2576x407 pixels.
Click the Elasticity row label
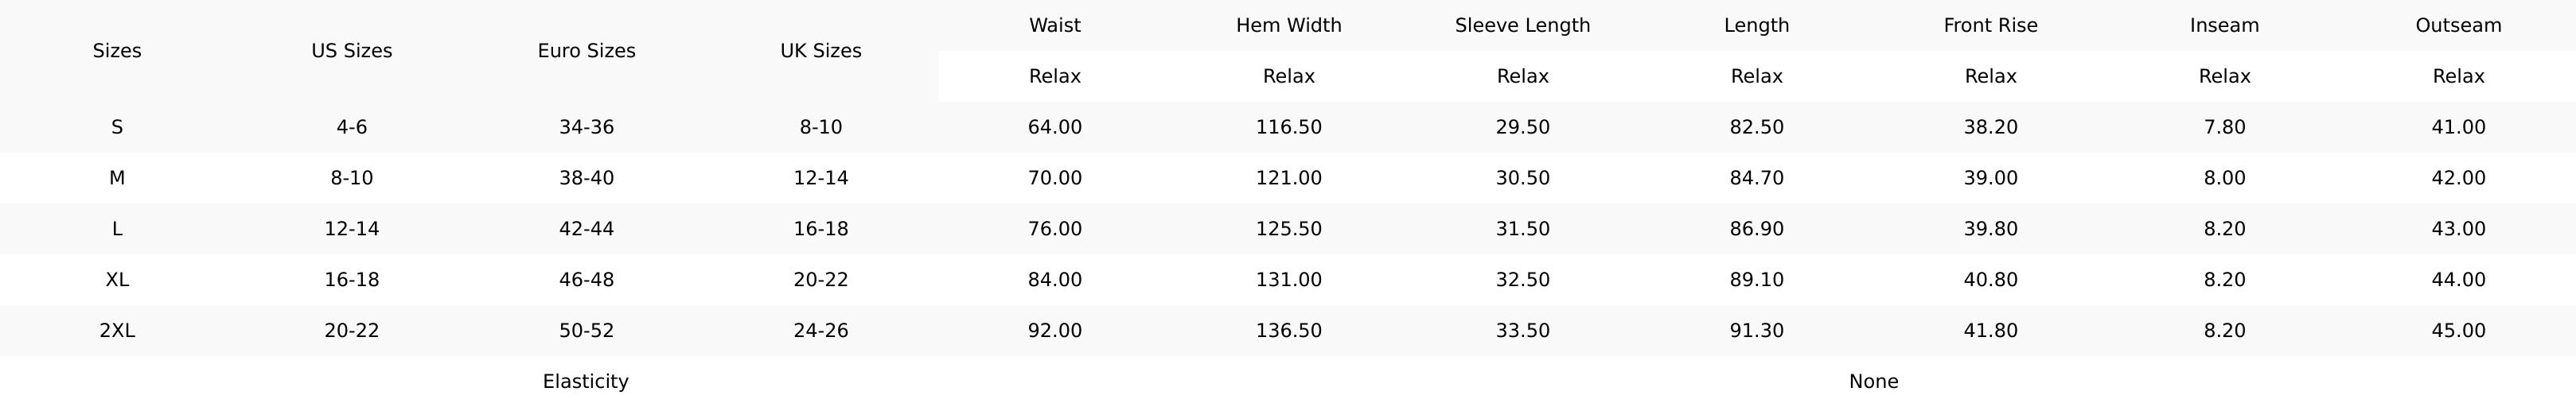pyautogui.click(x=585, y=382)
